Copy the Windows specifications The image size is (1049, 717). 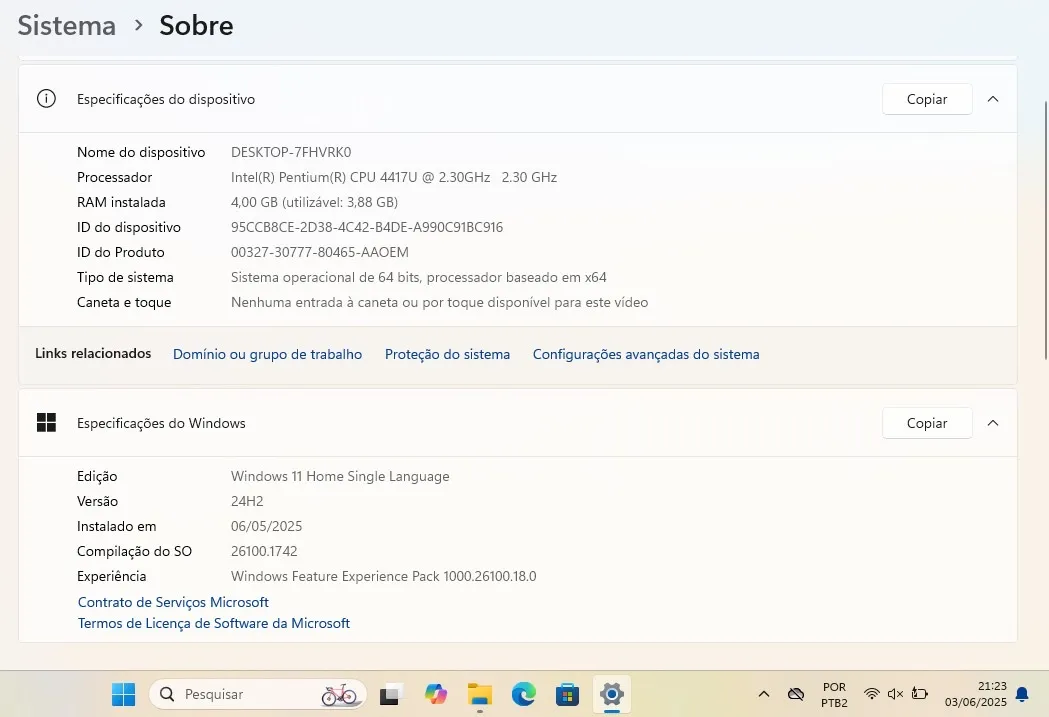point(927,423)
